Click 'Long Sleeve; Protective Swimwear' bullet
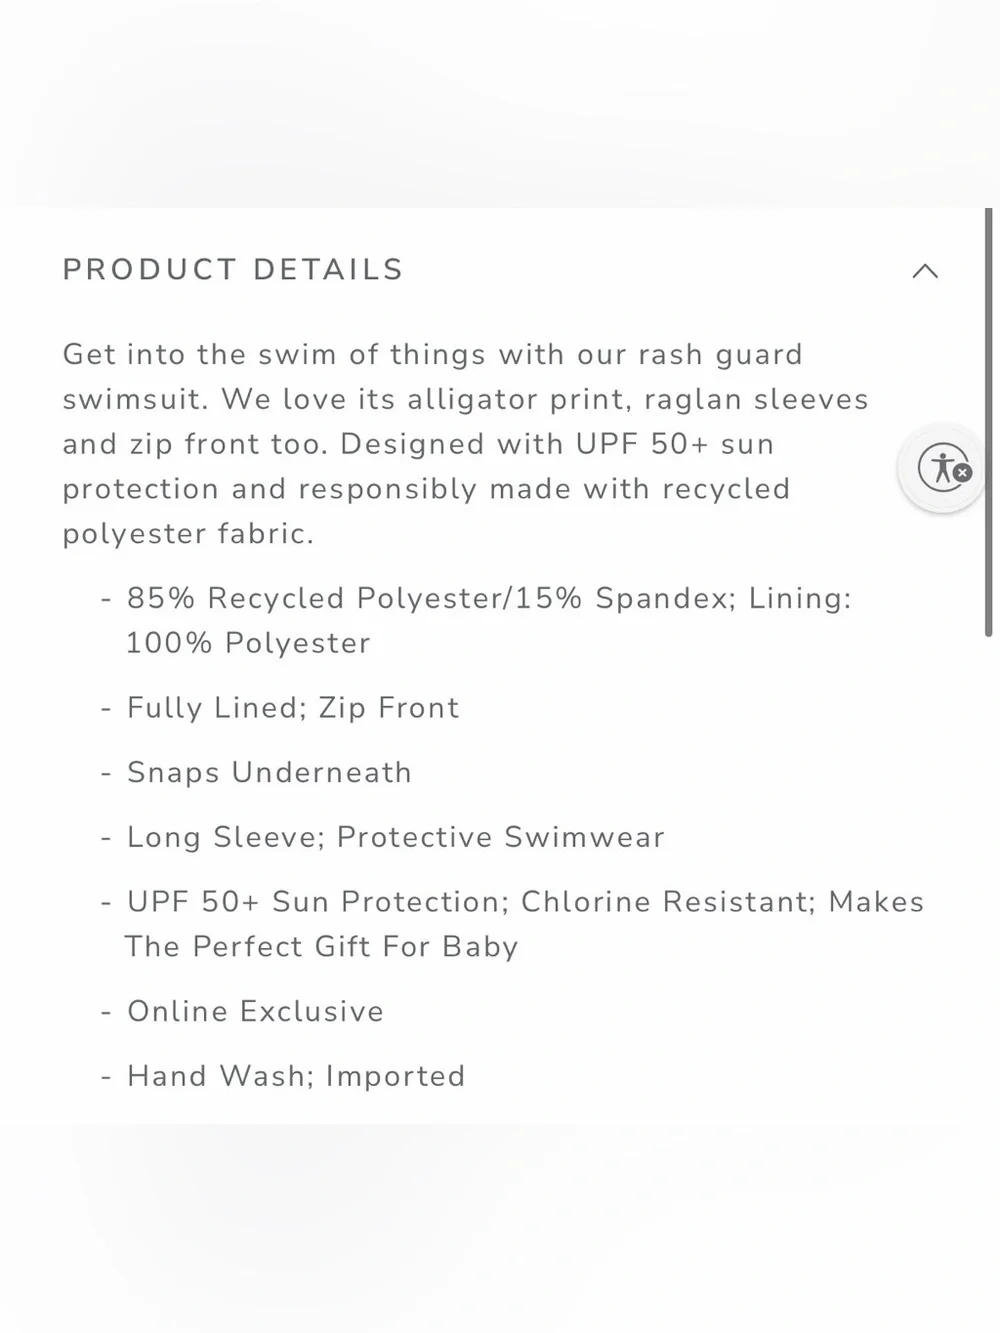Viewport: 1000px width, 1333px height. click(x=395, y=837)
